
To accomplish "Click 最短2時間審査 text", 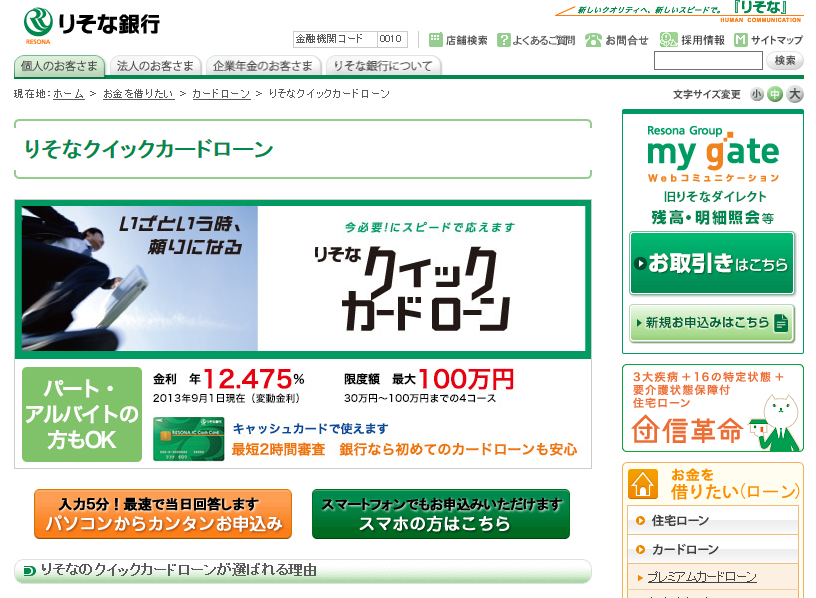I will click(x=278, y=449).
